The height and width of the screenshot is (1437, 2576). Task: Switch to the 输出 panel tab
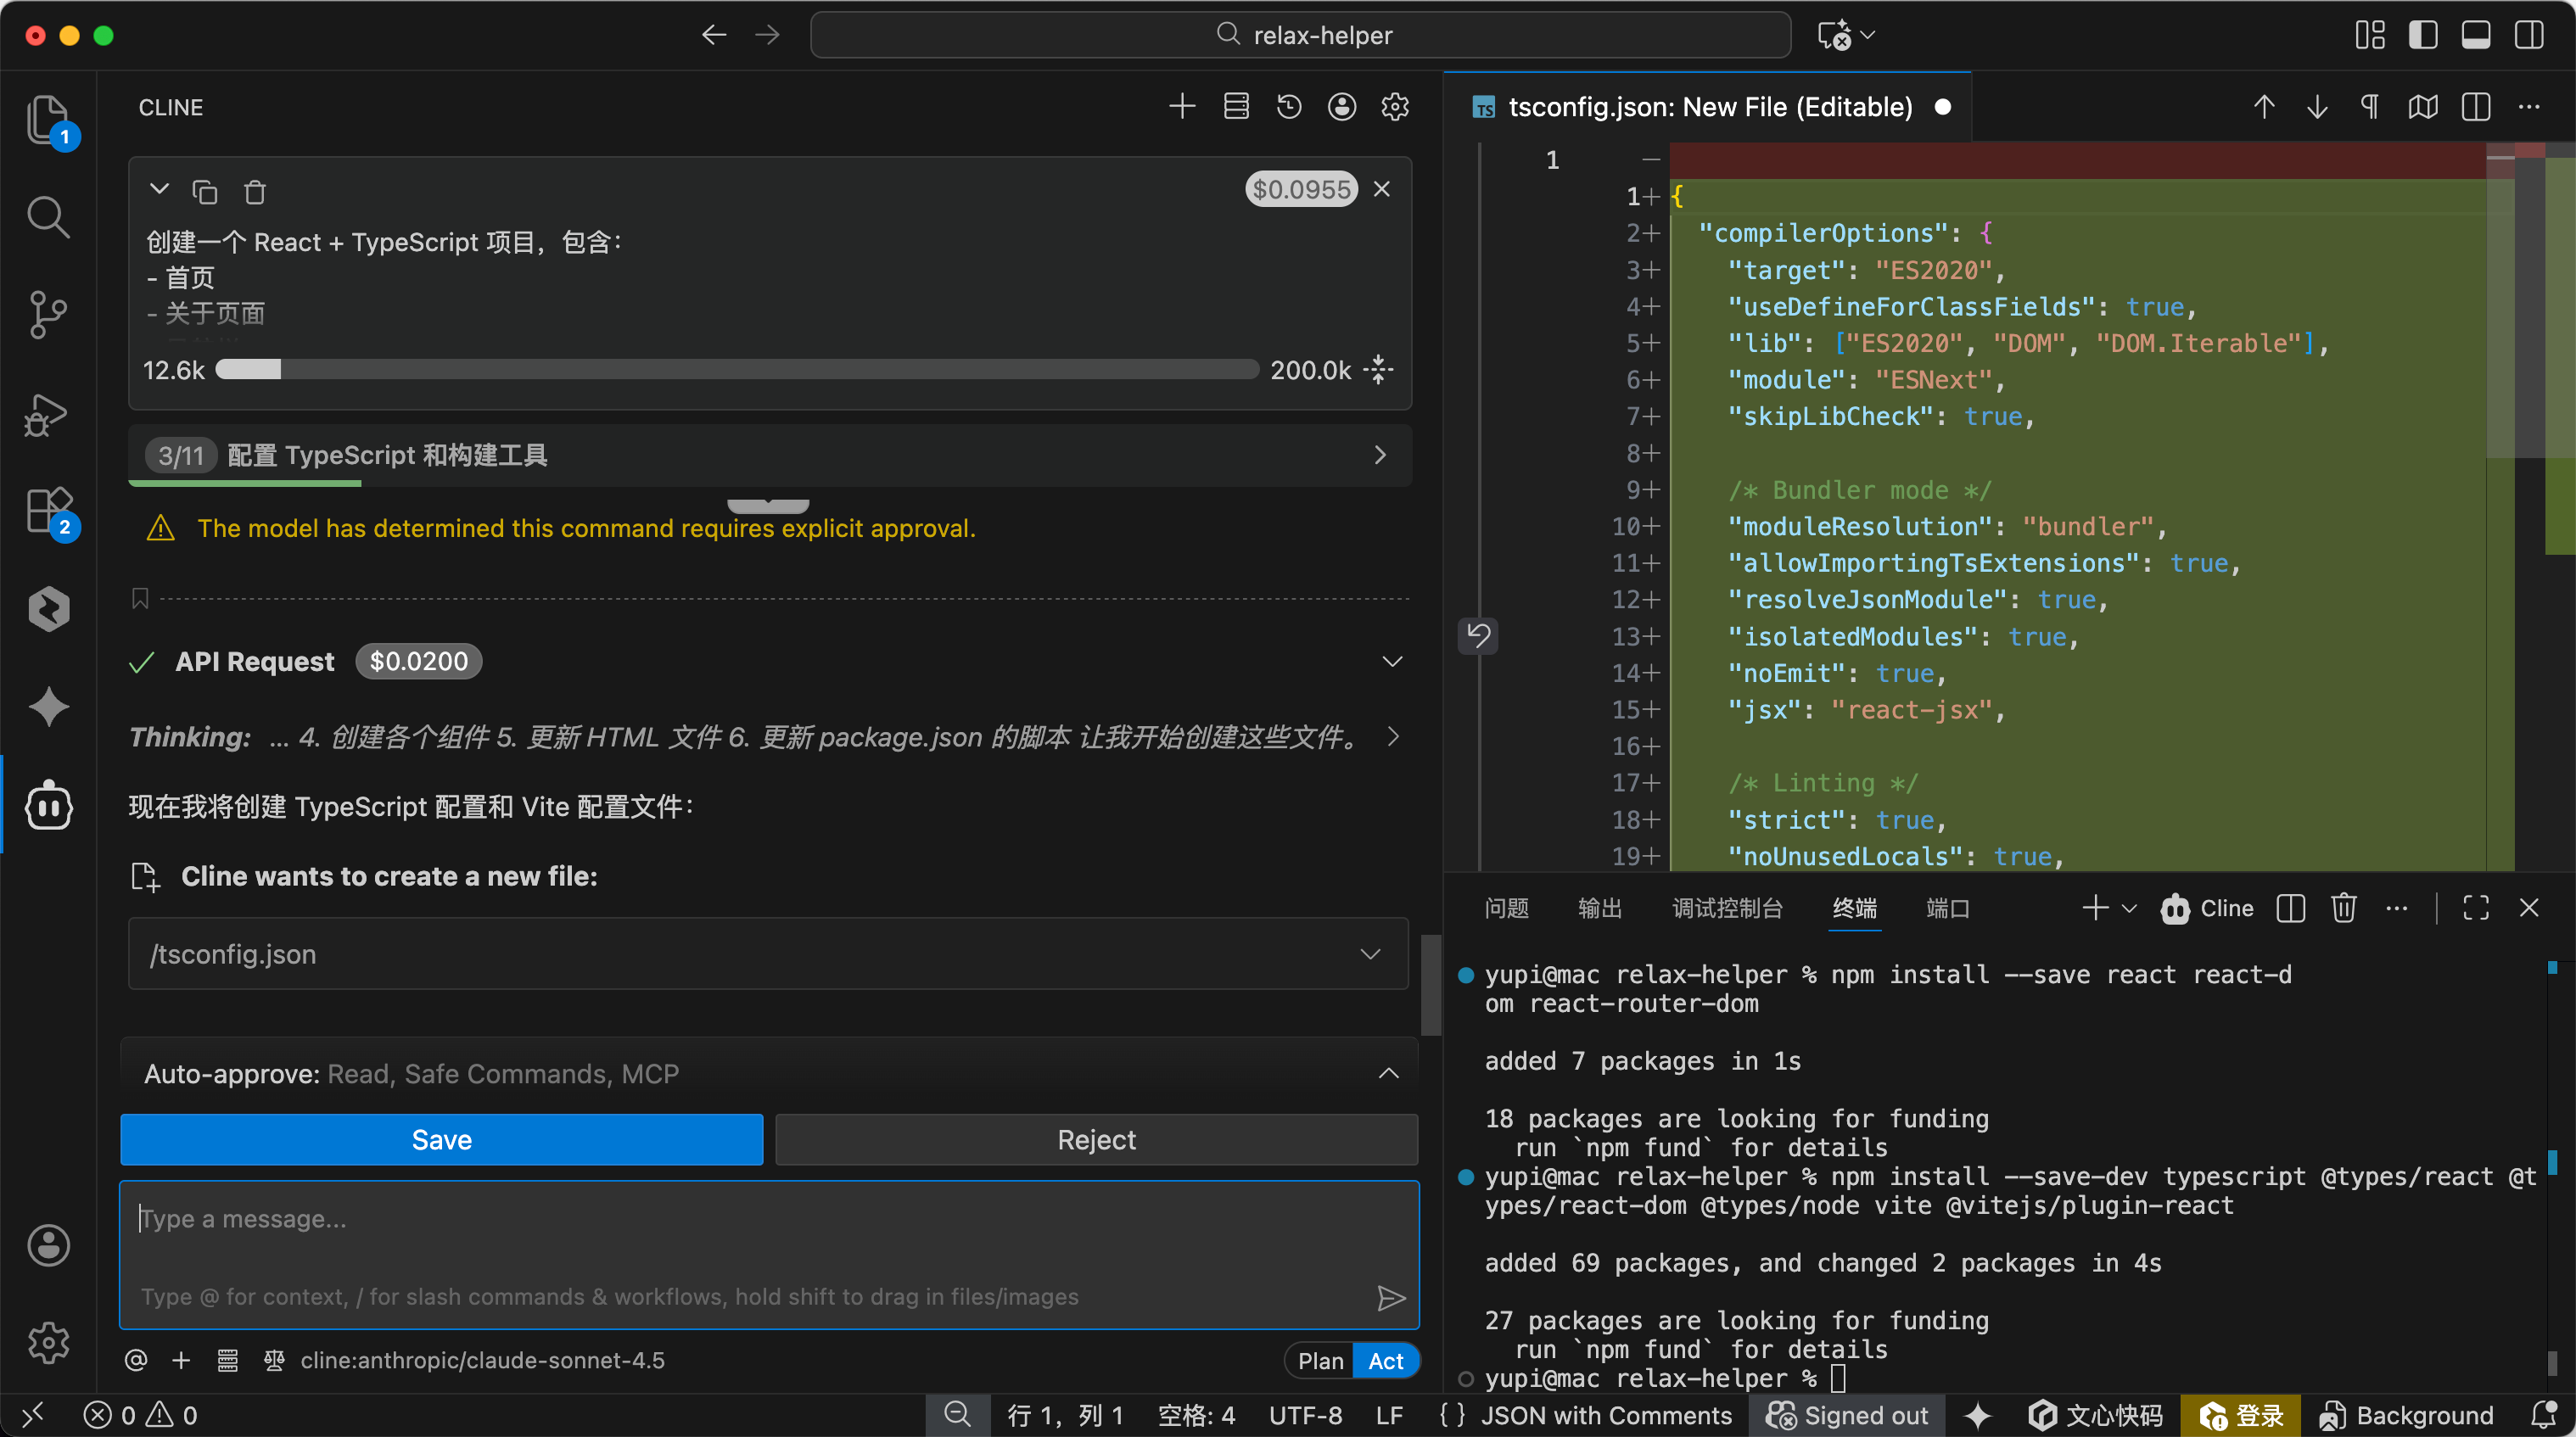pyautogui.click(x=1599, y=908)
